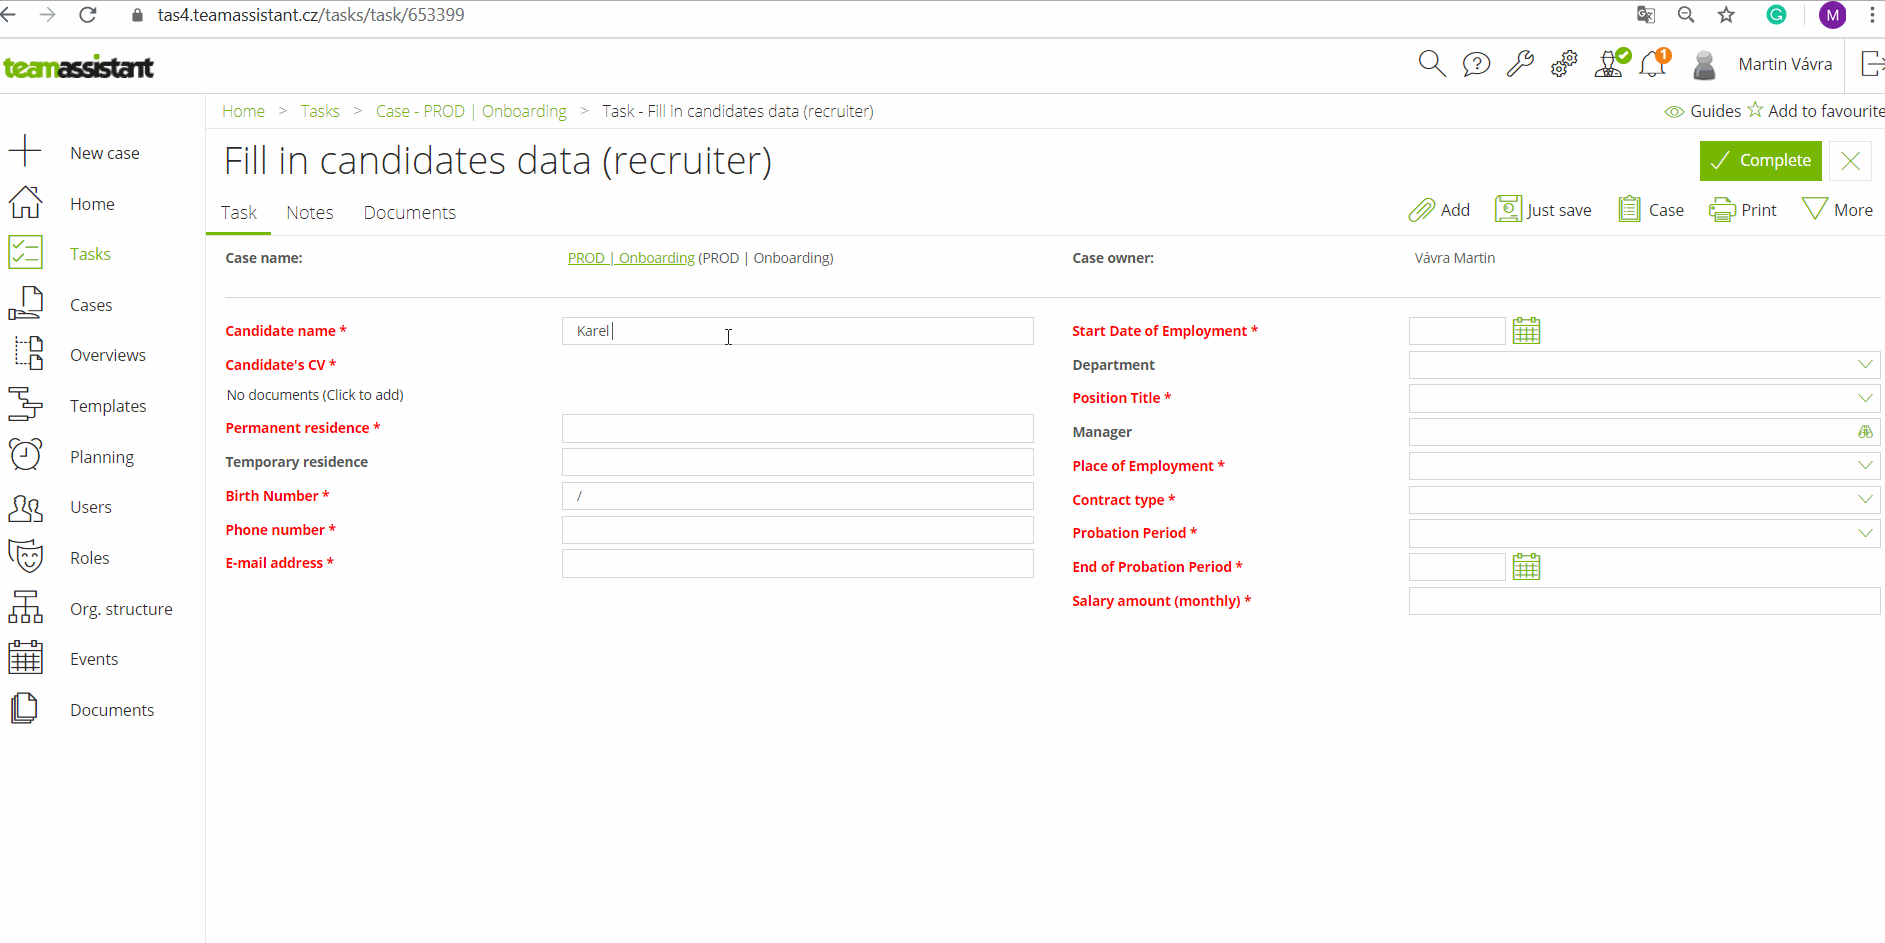Click the Org. structure hierarchy icon

25,608
